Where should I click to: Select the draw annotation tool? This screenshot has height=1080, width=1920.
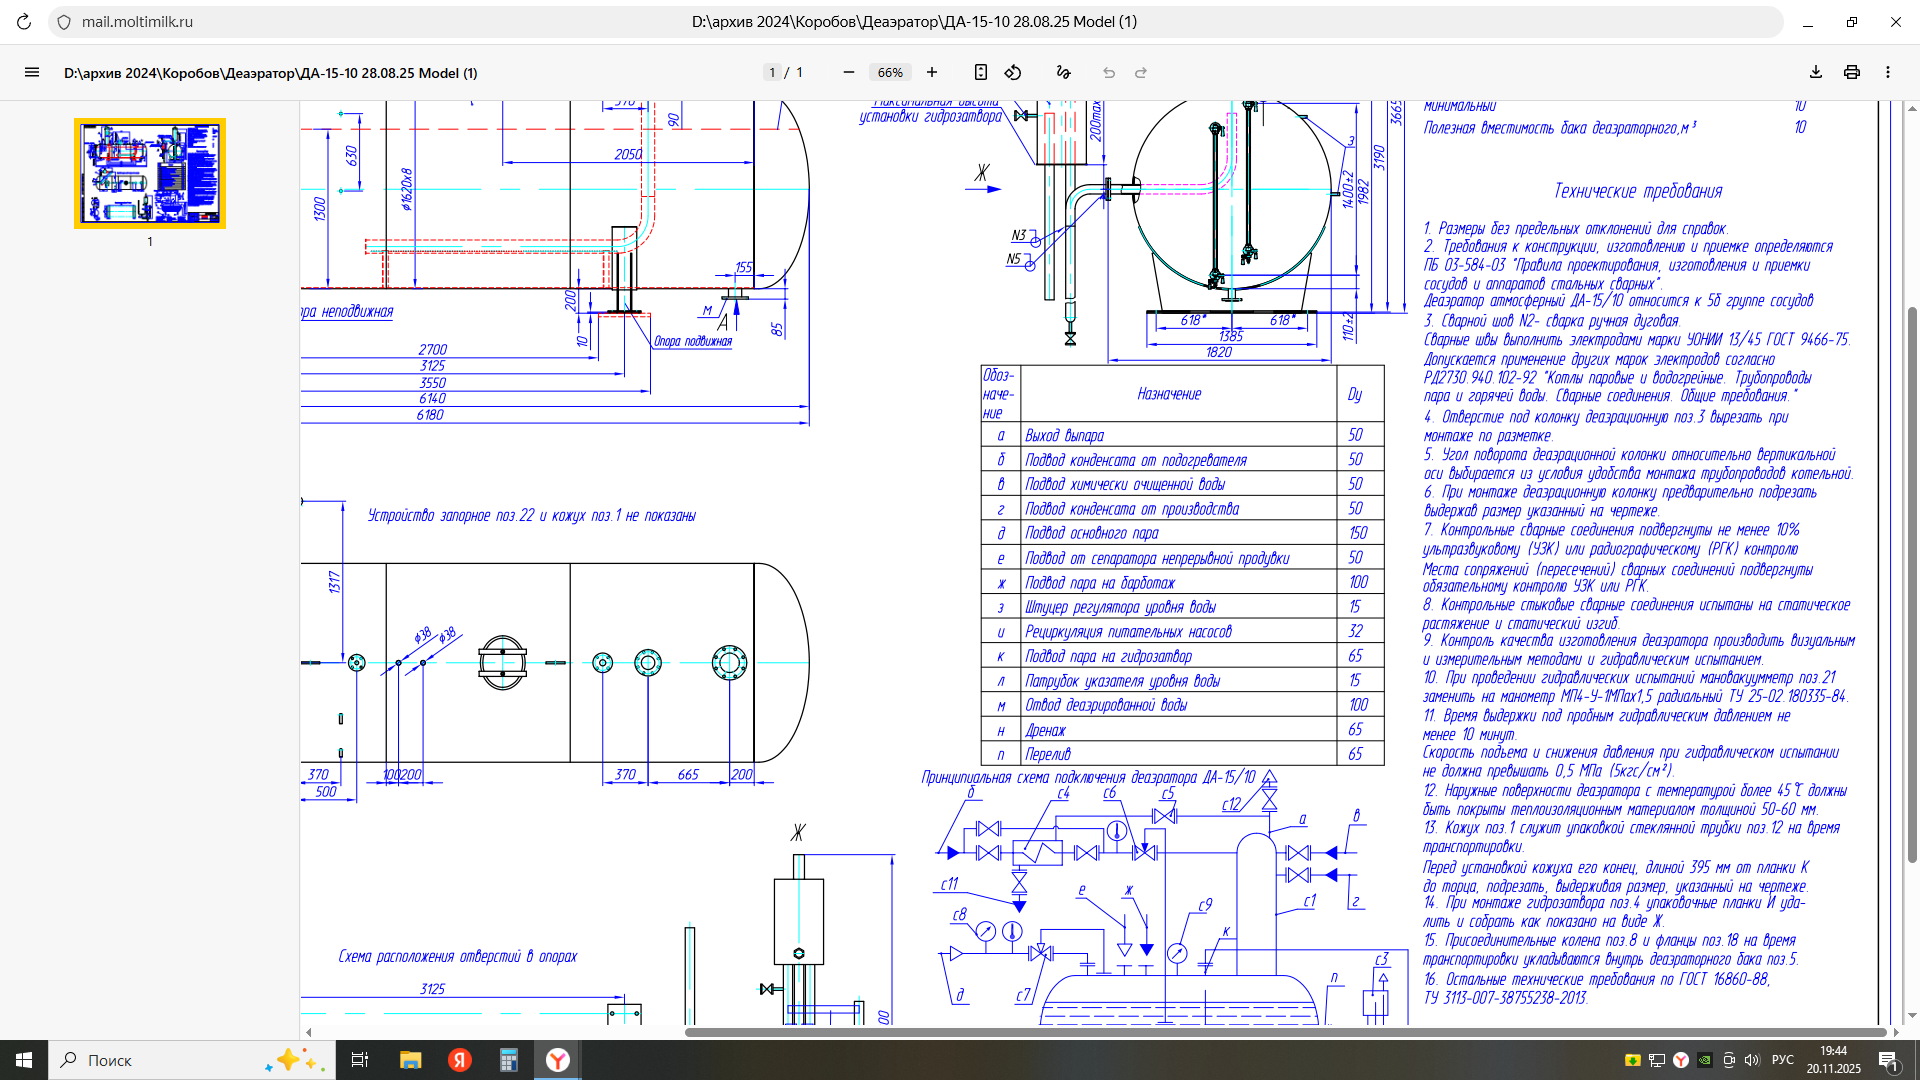1063,72
